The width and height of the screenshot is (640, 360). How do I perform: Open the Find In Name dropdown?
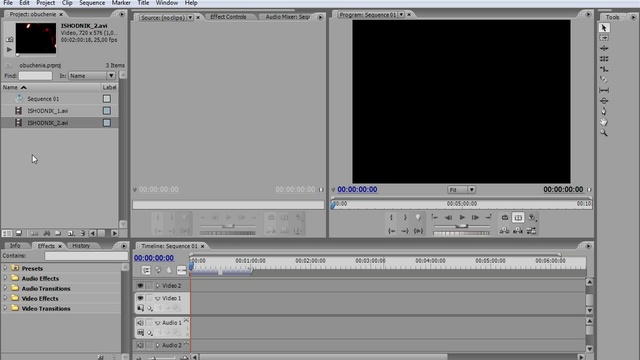point(92,76)
